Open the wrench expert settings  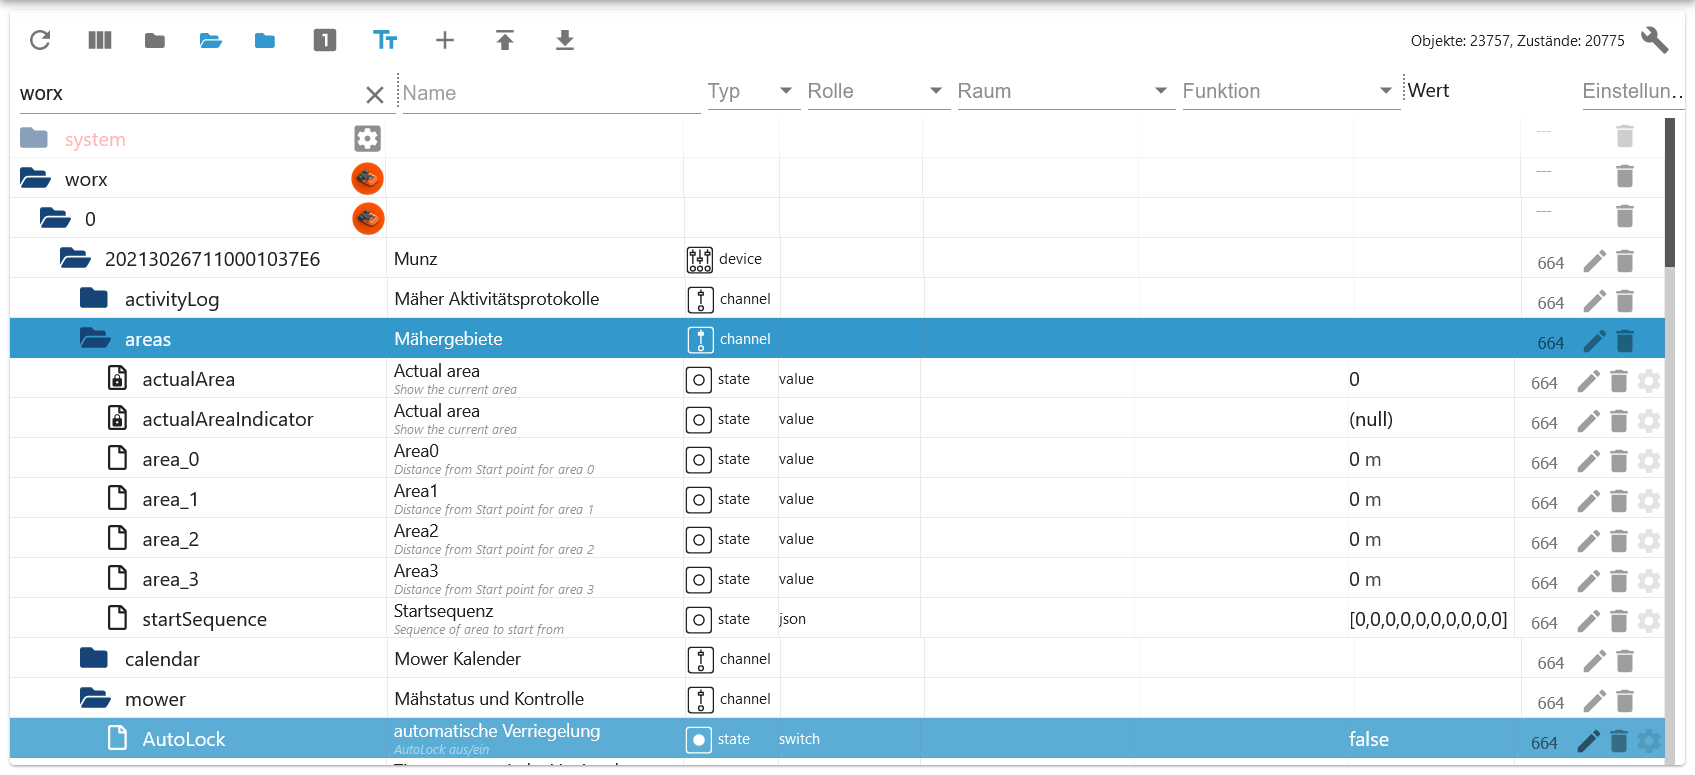pos(1655,40)
